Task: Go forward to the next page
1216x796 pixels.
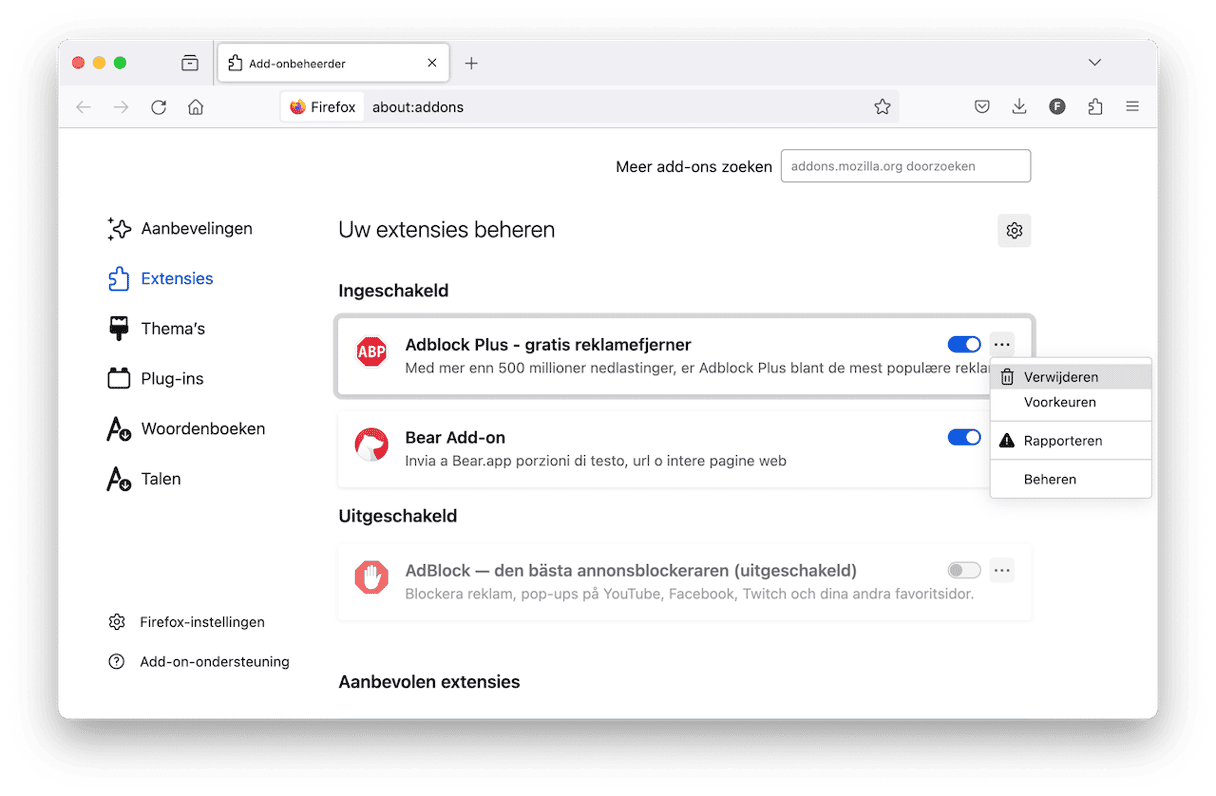Action: [121, 107]
